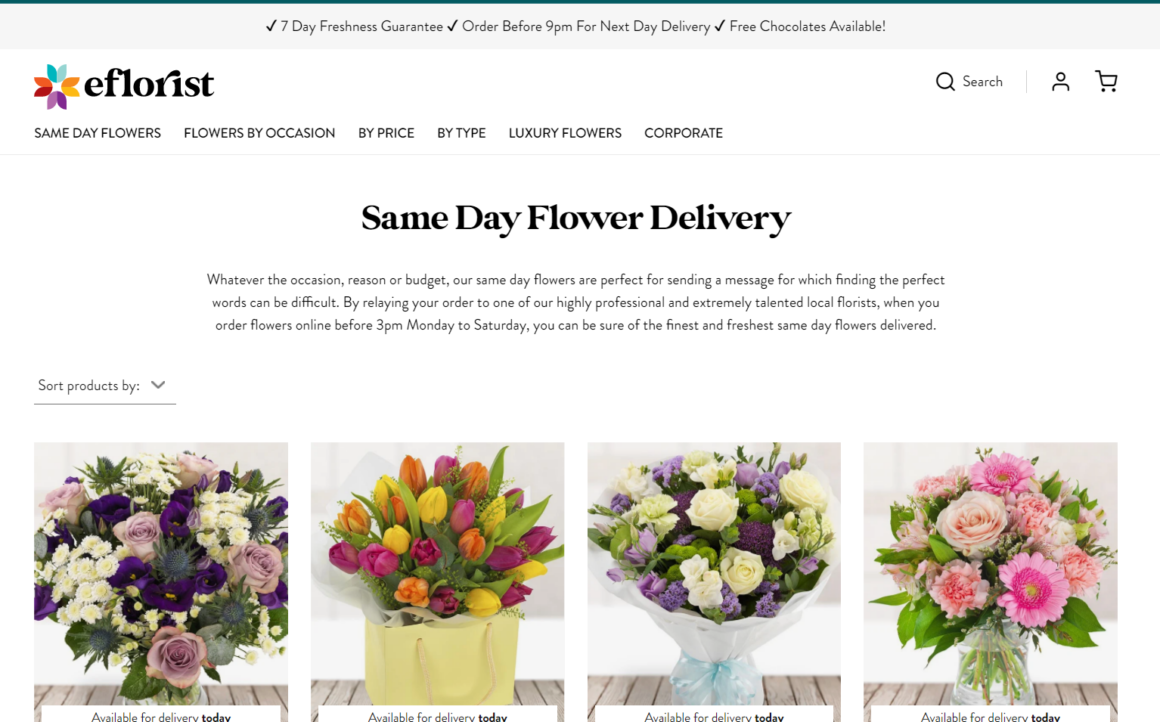Select the By Type menu item
Screen dimensions: 1160x722
coord(461,133)
